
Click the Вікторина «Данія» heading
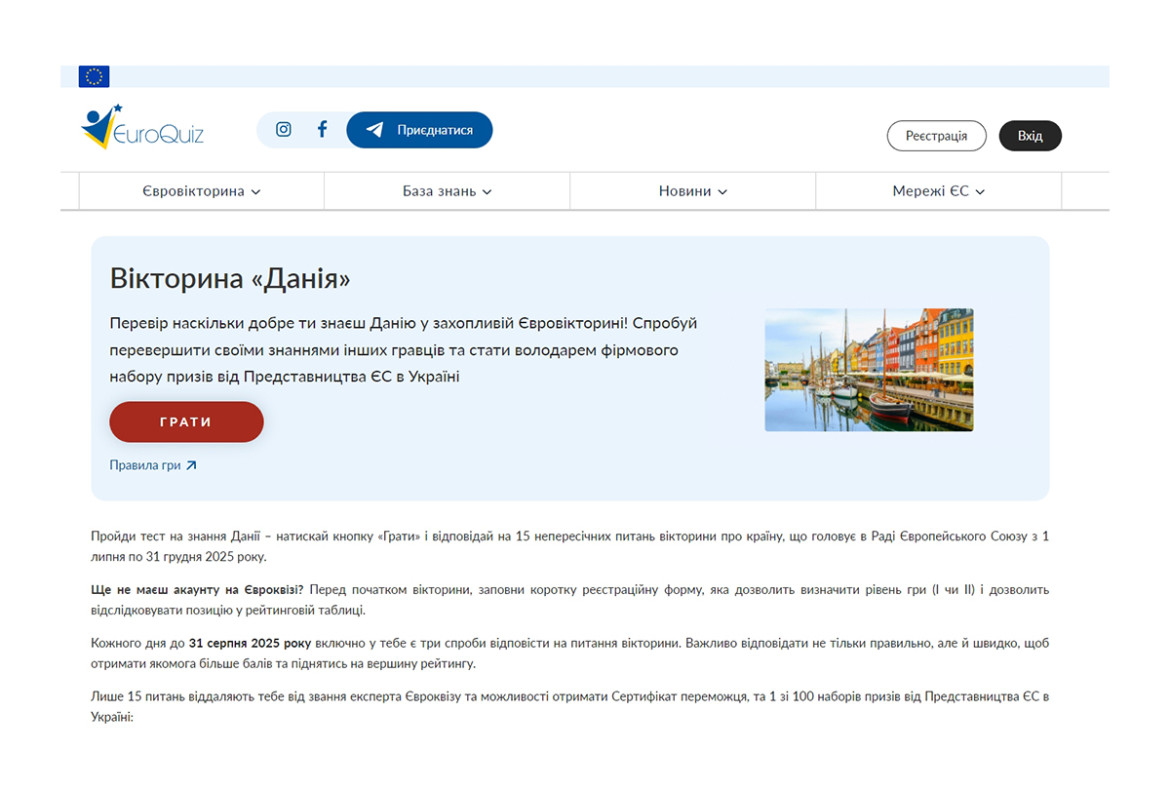click(230, 279)
